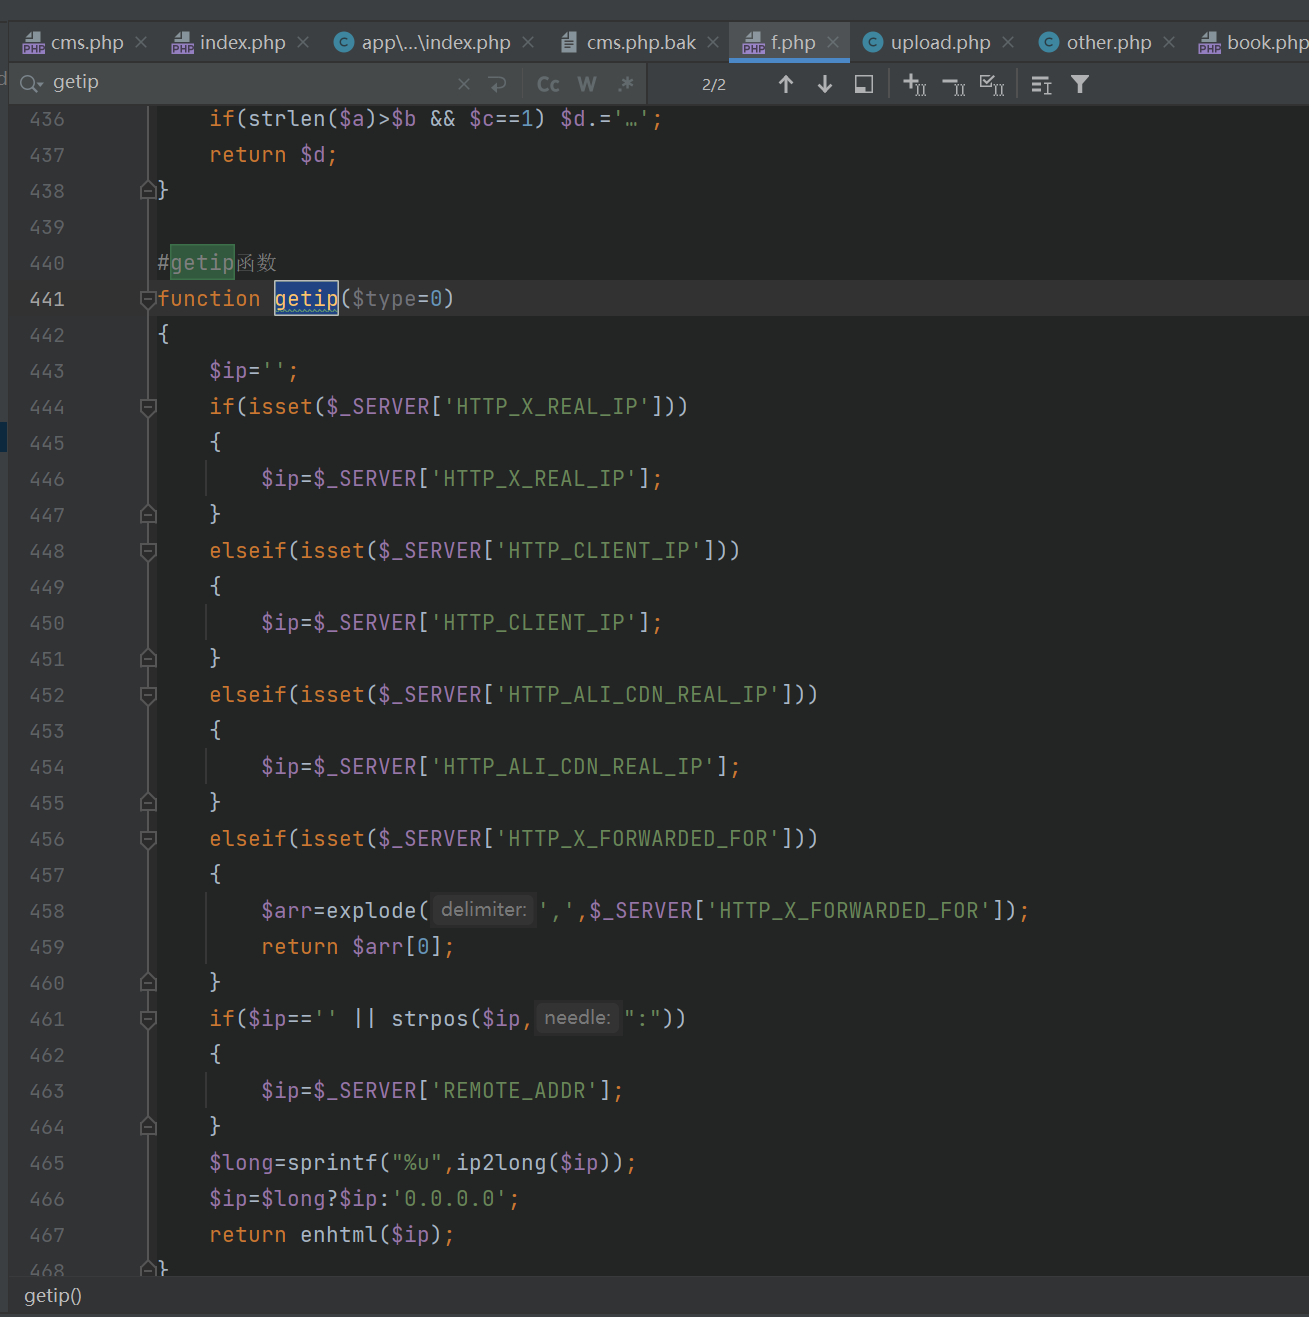Click fold end marker at line 464
Viewport: 1309px width, 1317px height.
(148, 1126)
